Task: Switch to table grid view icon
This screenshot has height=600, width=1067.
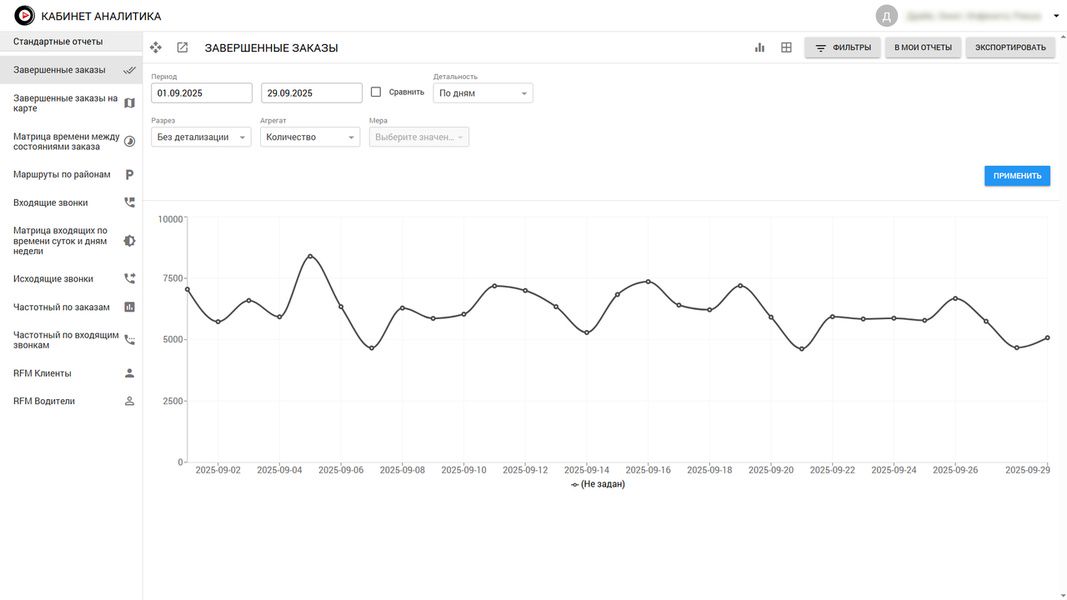Action: 787,47
